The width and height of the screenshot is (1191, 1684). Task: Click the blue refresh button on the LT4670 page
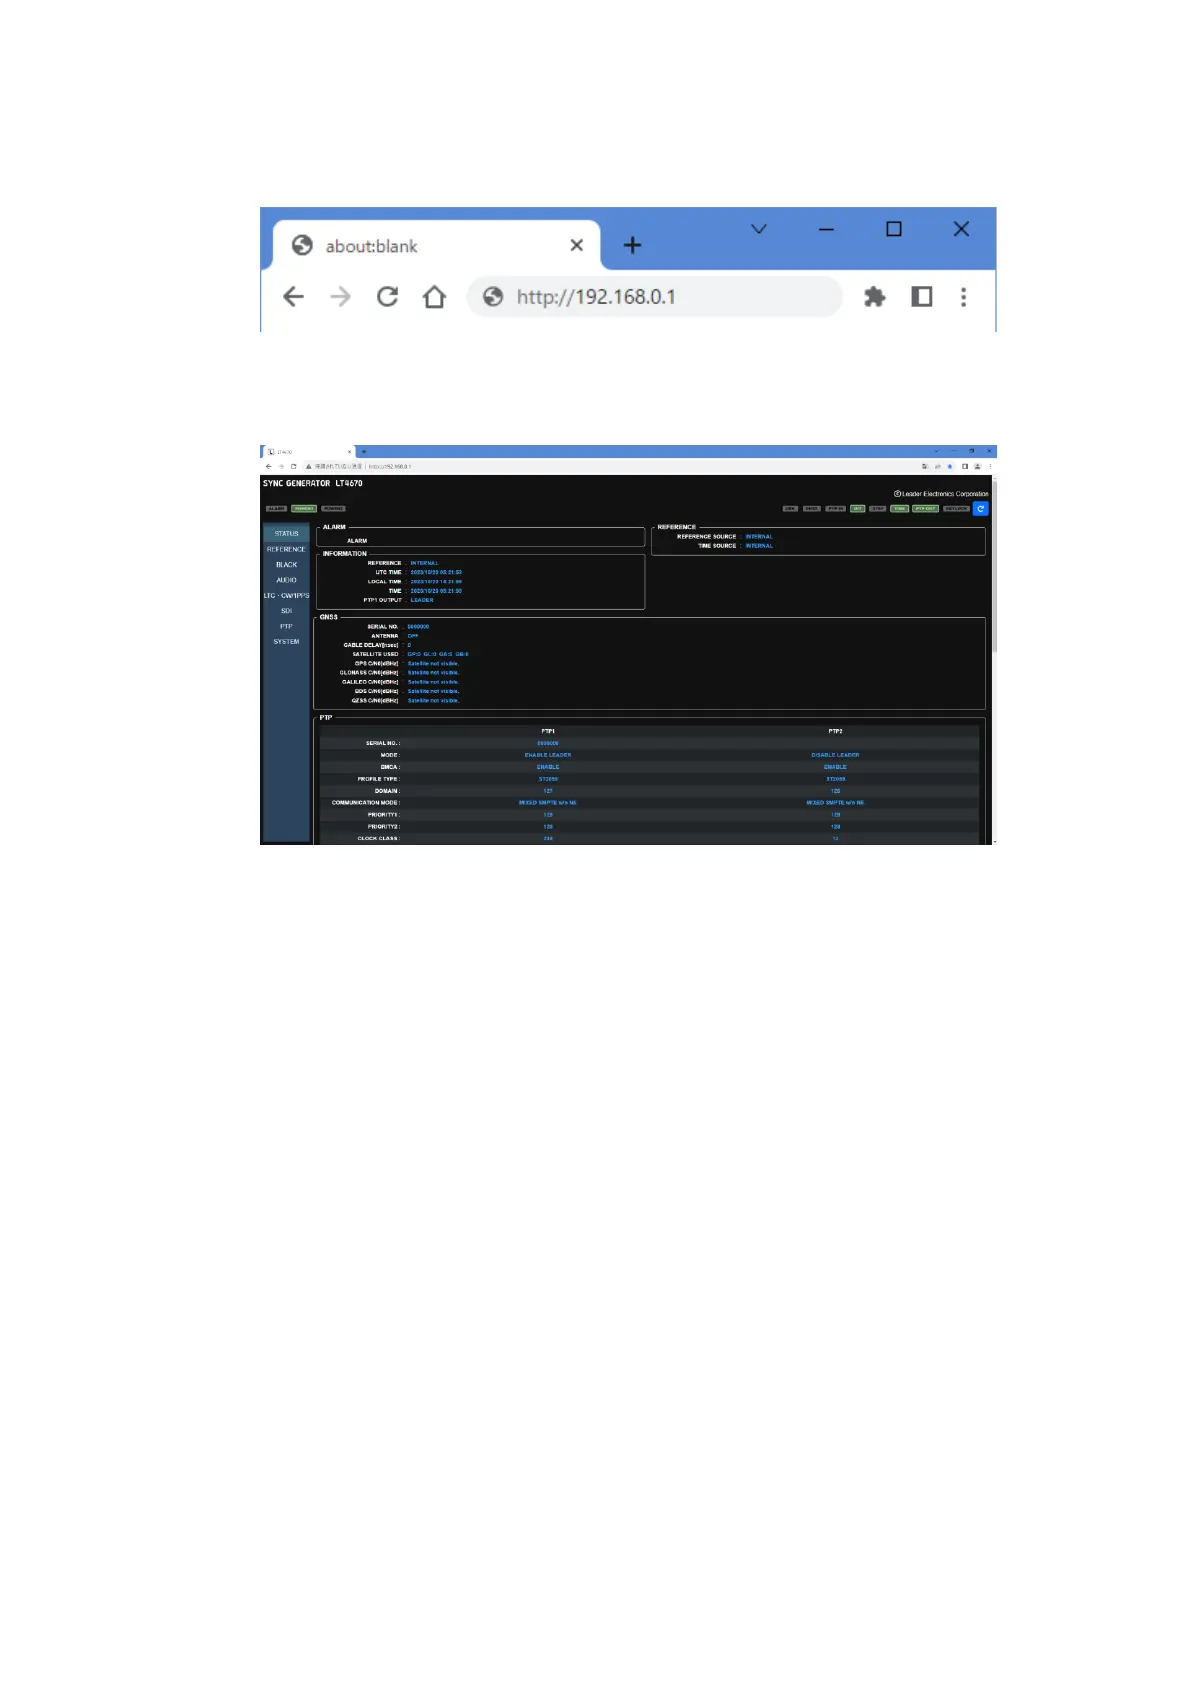[981, 509]
